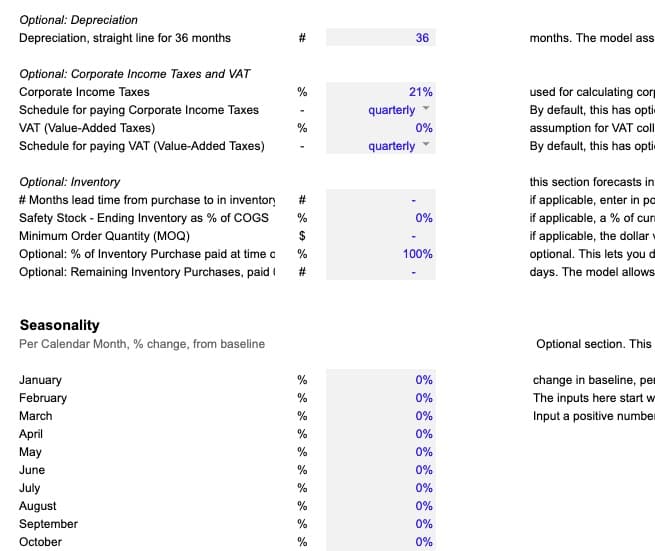Select the 100% inventory purchase paid cell
655x551 pixels.
[x=381, y=254]
